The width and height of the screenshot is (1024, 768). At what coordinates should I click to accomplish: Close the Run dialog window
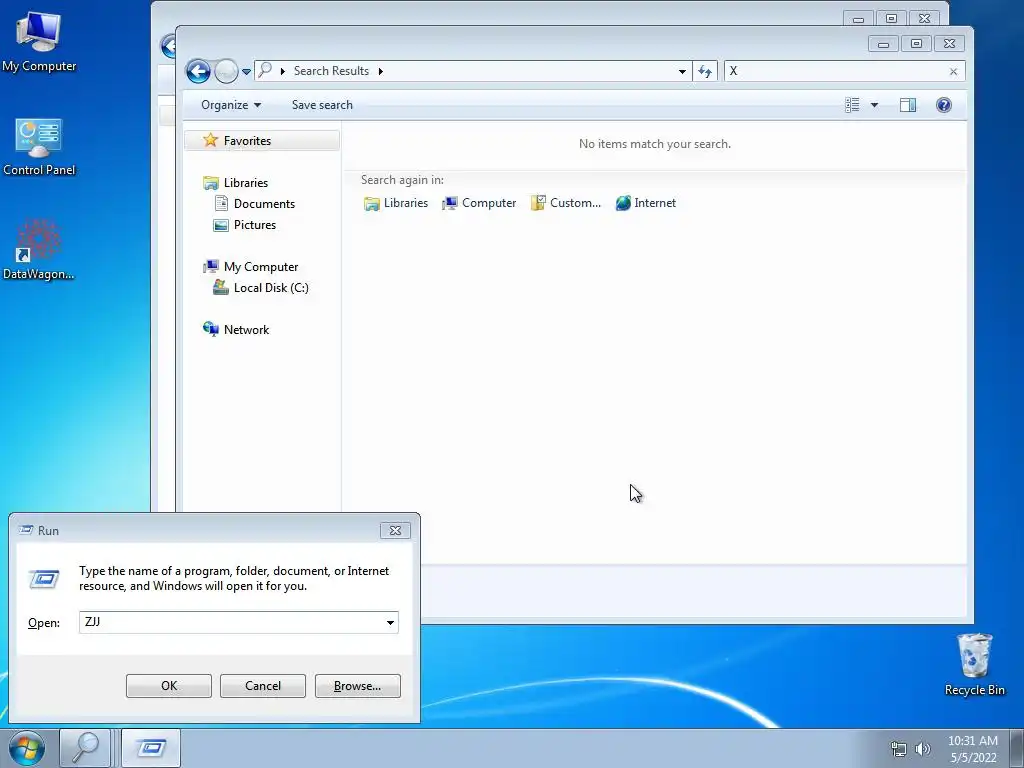395,530
